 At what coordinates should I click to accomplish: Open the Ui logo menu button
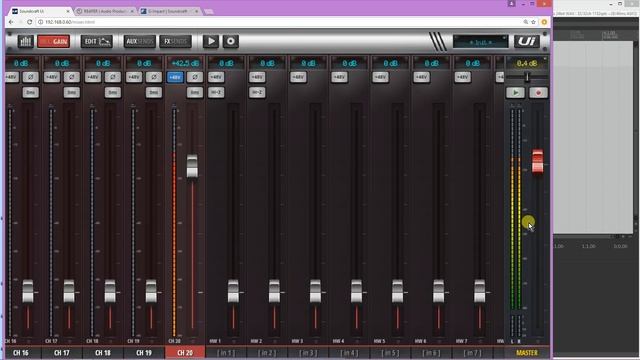[x=527, y=41]
